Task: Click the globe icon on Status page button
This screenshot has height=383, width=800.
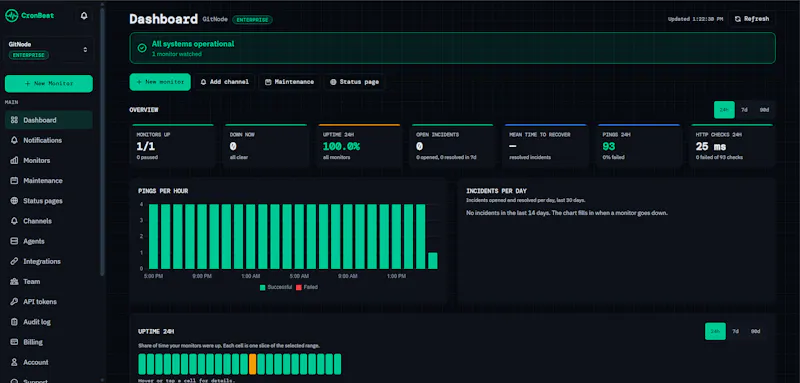Action: 333,82
